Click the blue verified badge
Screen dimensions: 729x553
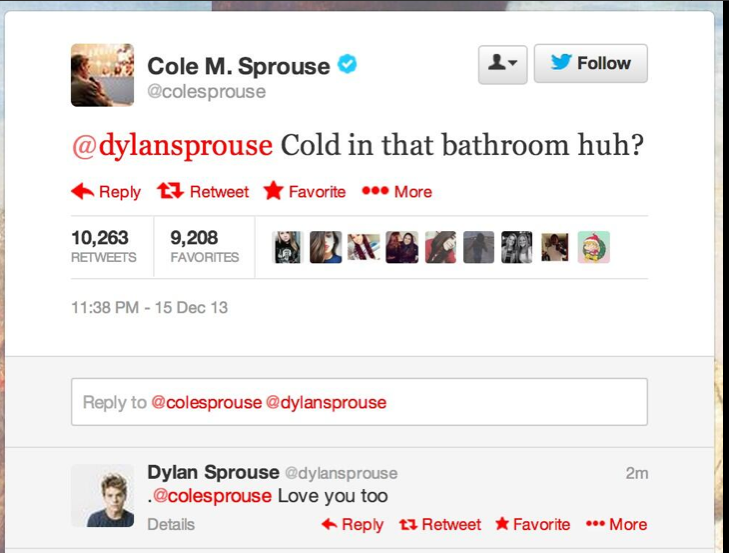(x=347, y=64)
